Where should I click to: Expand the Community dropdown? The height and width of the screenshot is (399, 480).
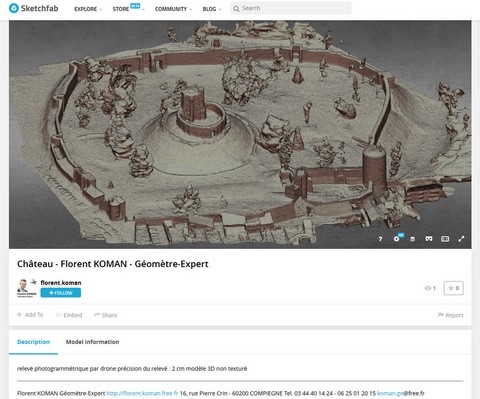click(173, 9)
